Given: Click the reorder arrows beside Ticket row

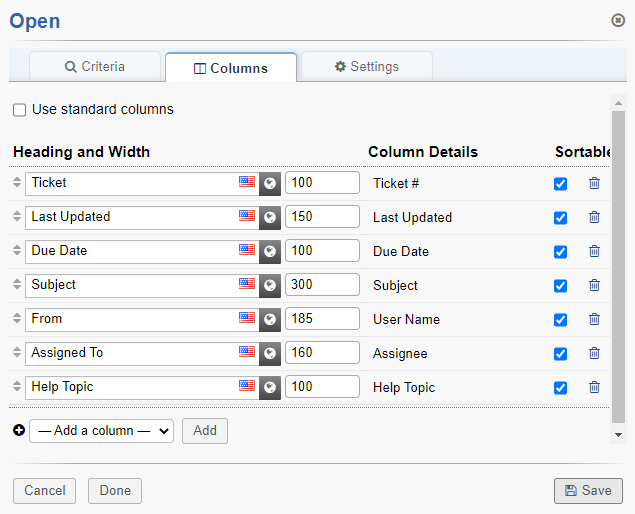Looking at the screenshot, I should (x=17, y=183).
